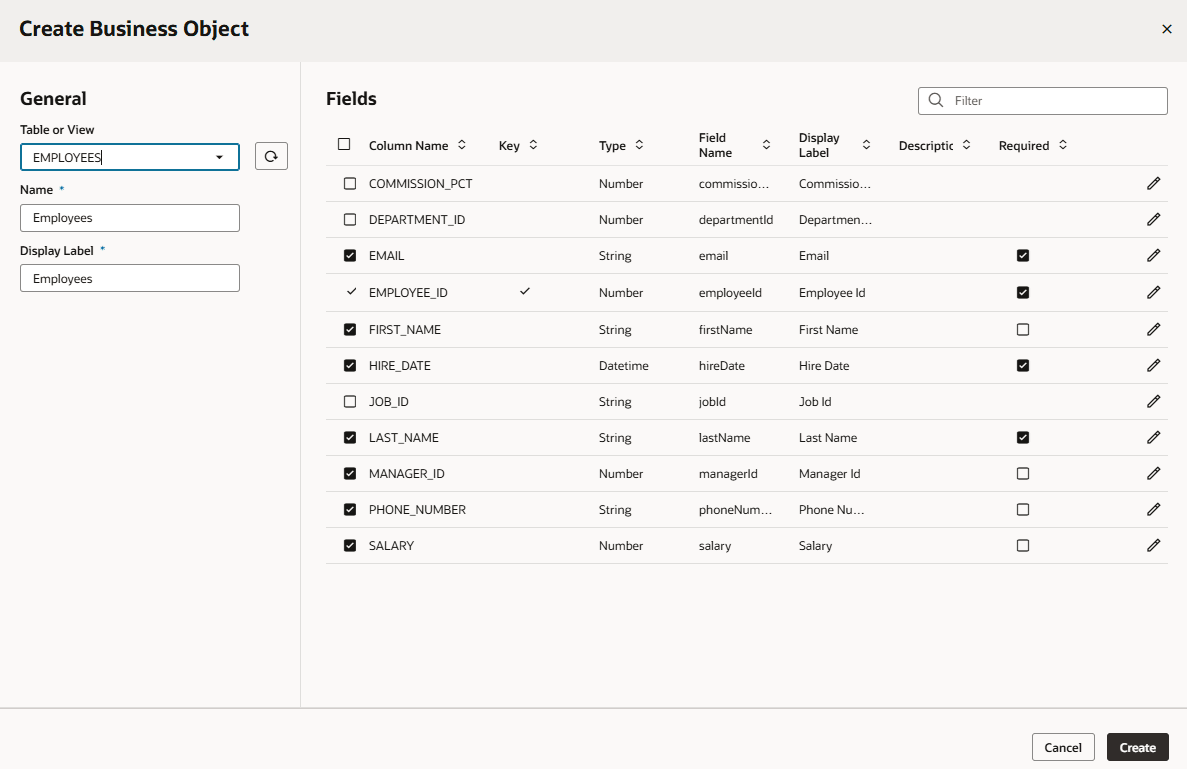Click the refresh icon beside Table or View

click(271, 157)
